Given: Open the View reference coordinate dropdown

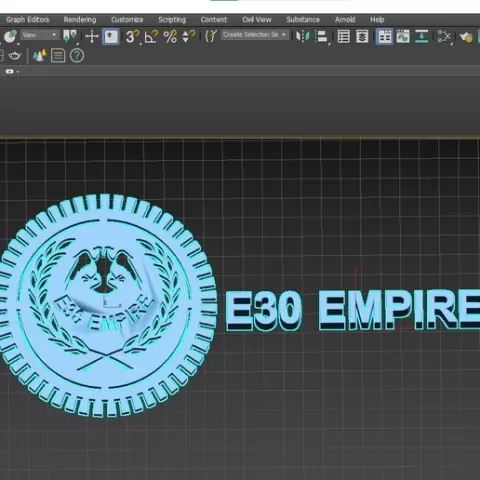Looking at the screenshot, I should (x=40, y=35).
